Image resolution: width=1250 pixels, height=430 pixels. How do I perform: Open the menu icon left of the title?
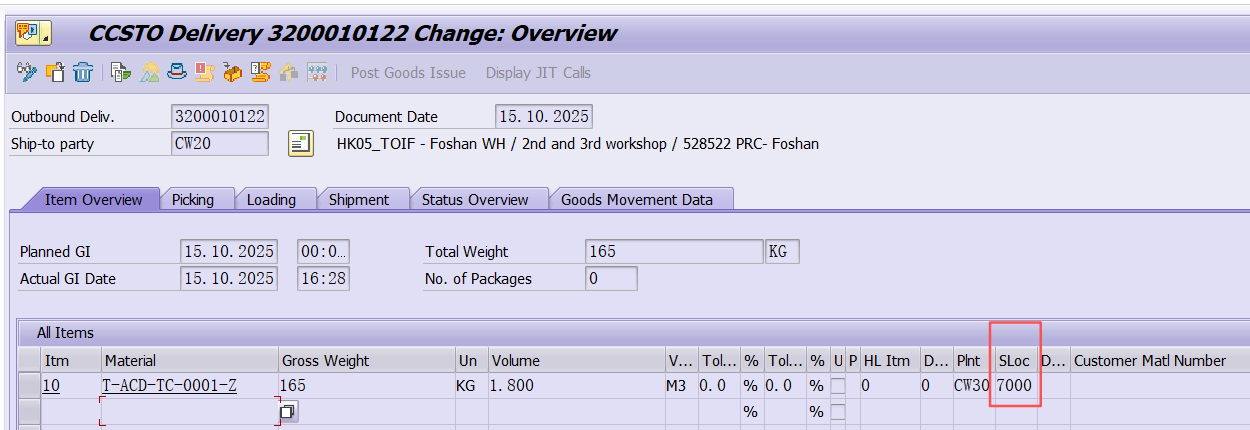click(x=28, y=33)
